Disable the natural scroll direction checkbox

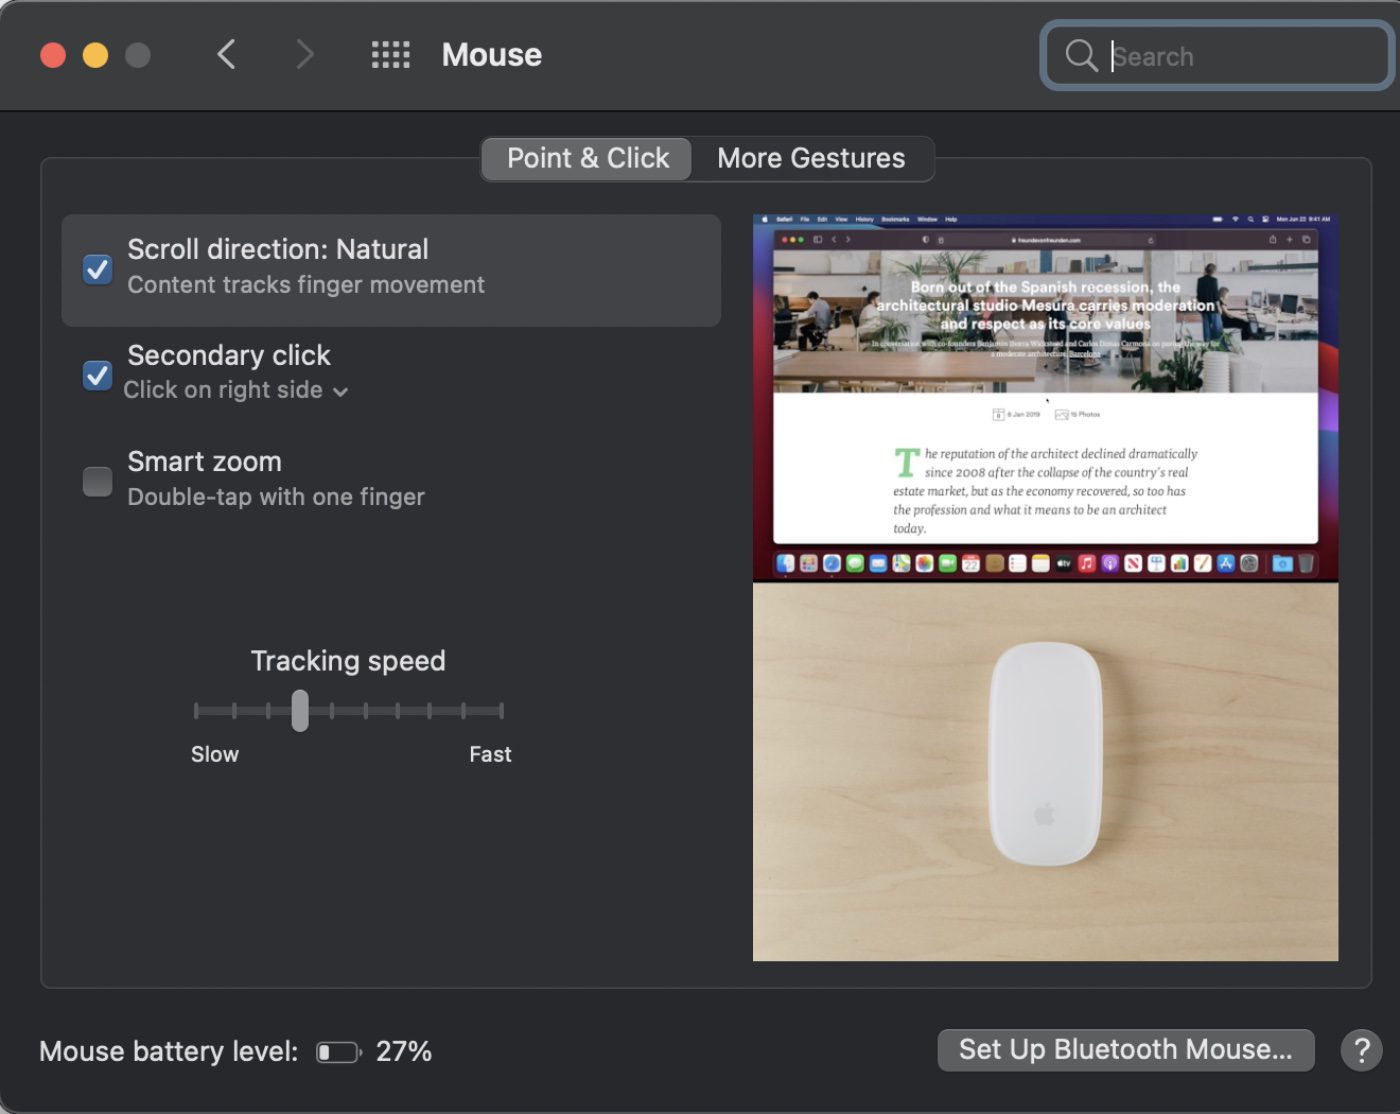click(x=97, y=269)
